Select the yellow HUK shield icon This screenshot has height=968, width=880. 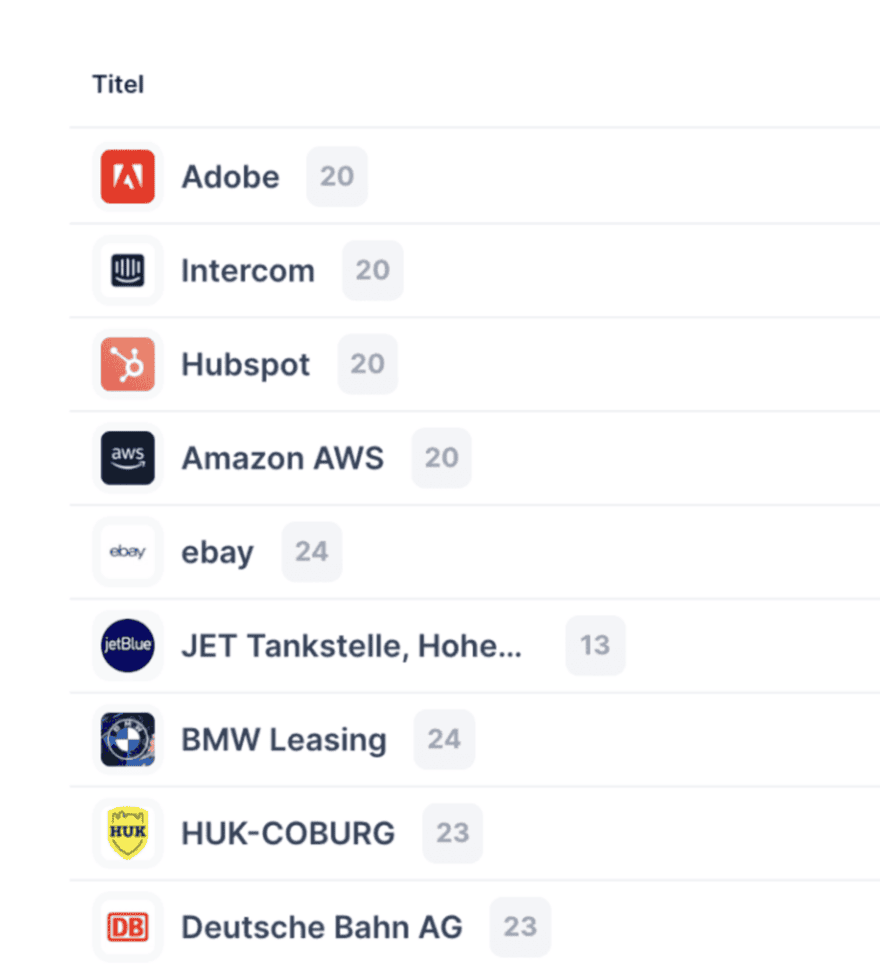tap(128, 833)
